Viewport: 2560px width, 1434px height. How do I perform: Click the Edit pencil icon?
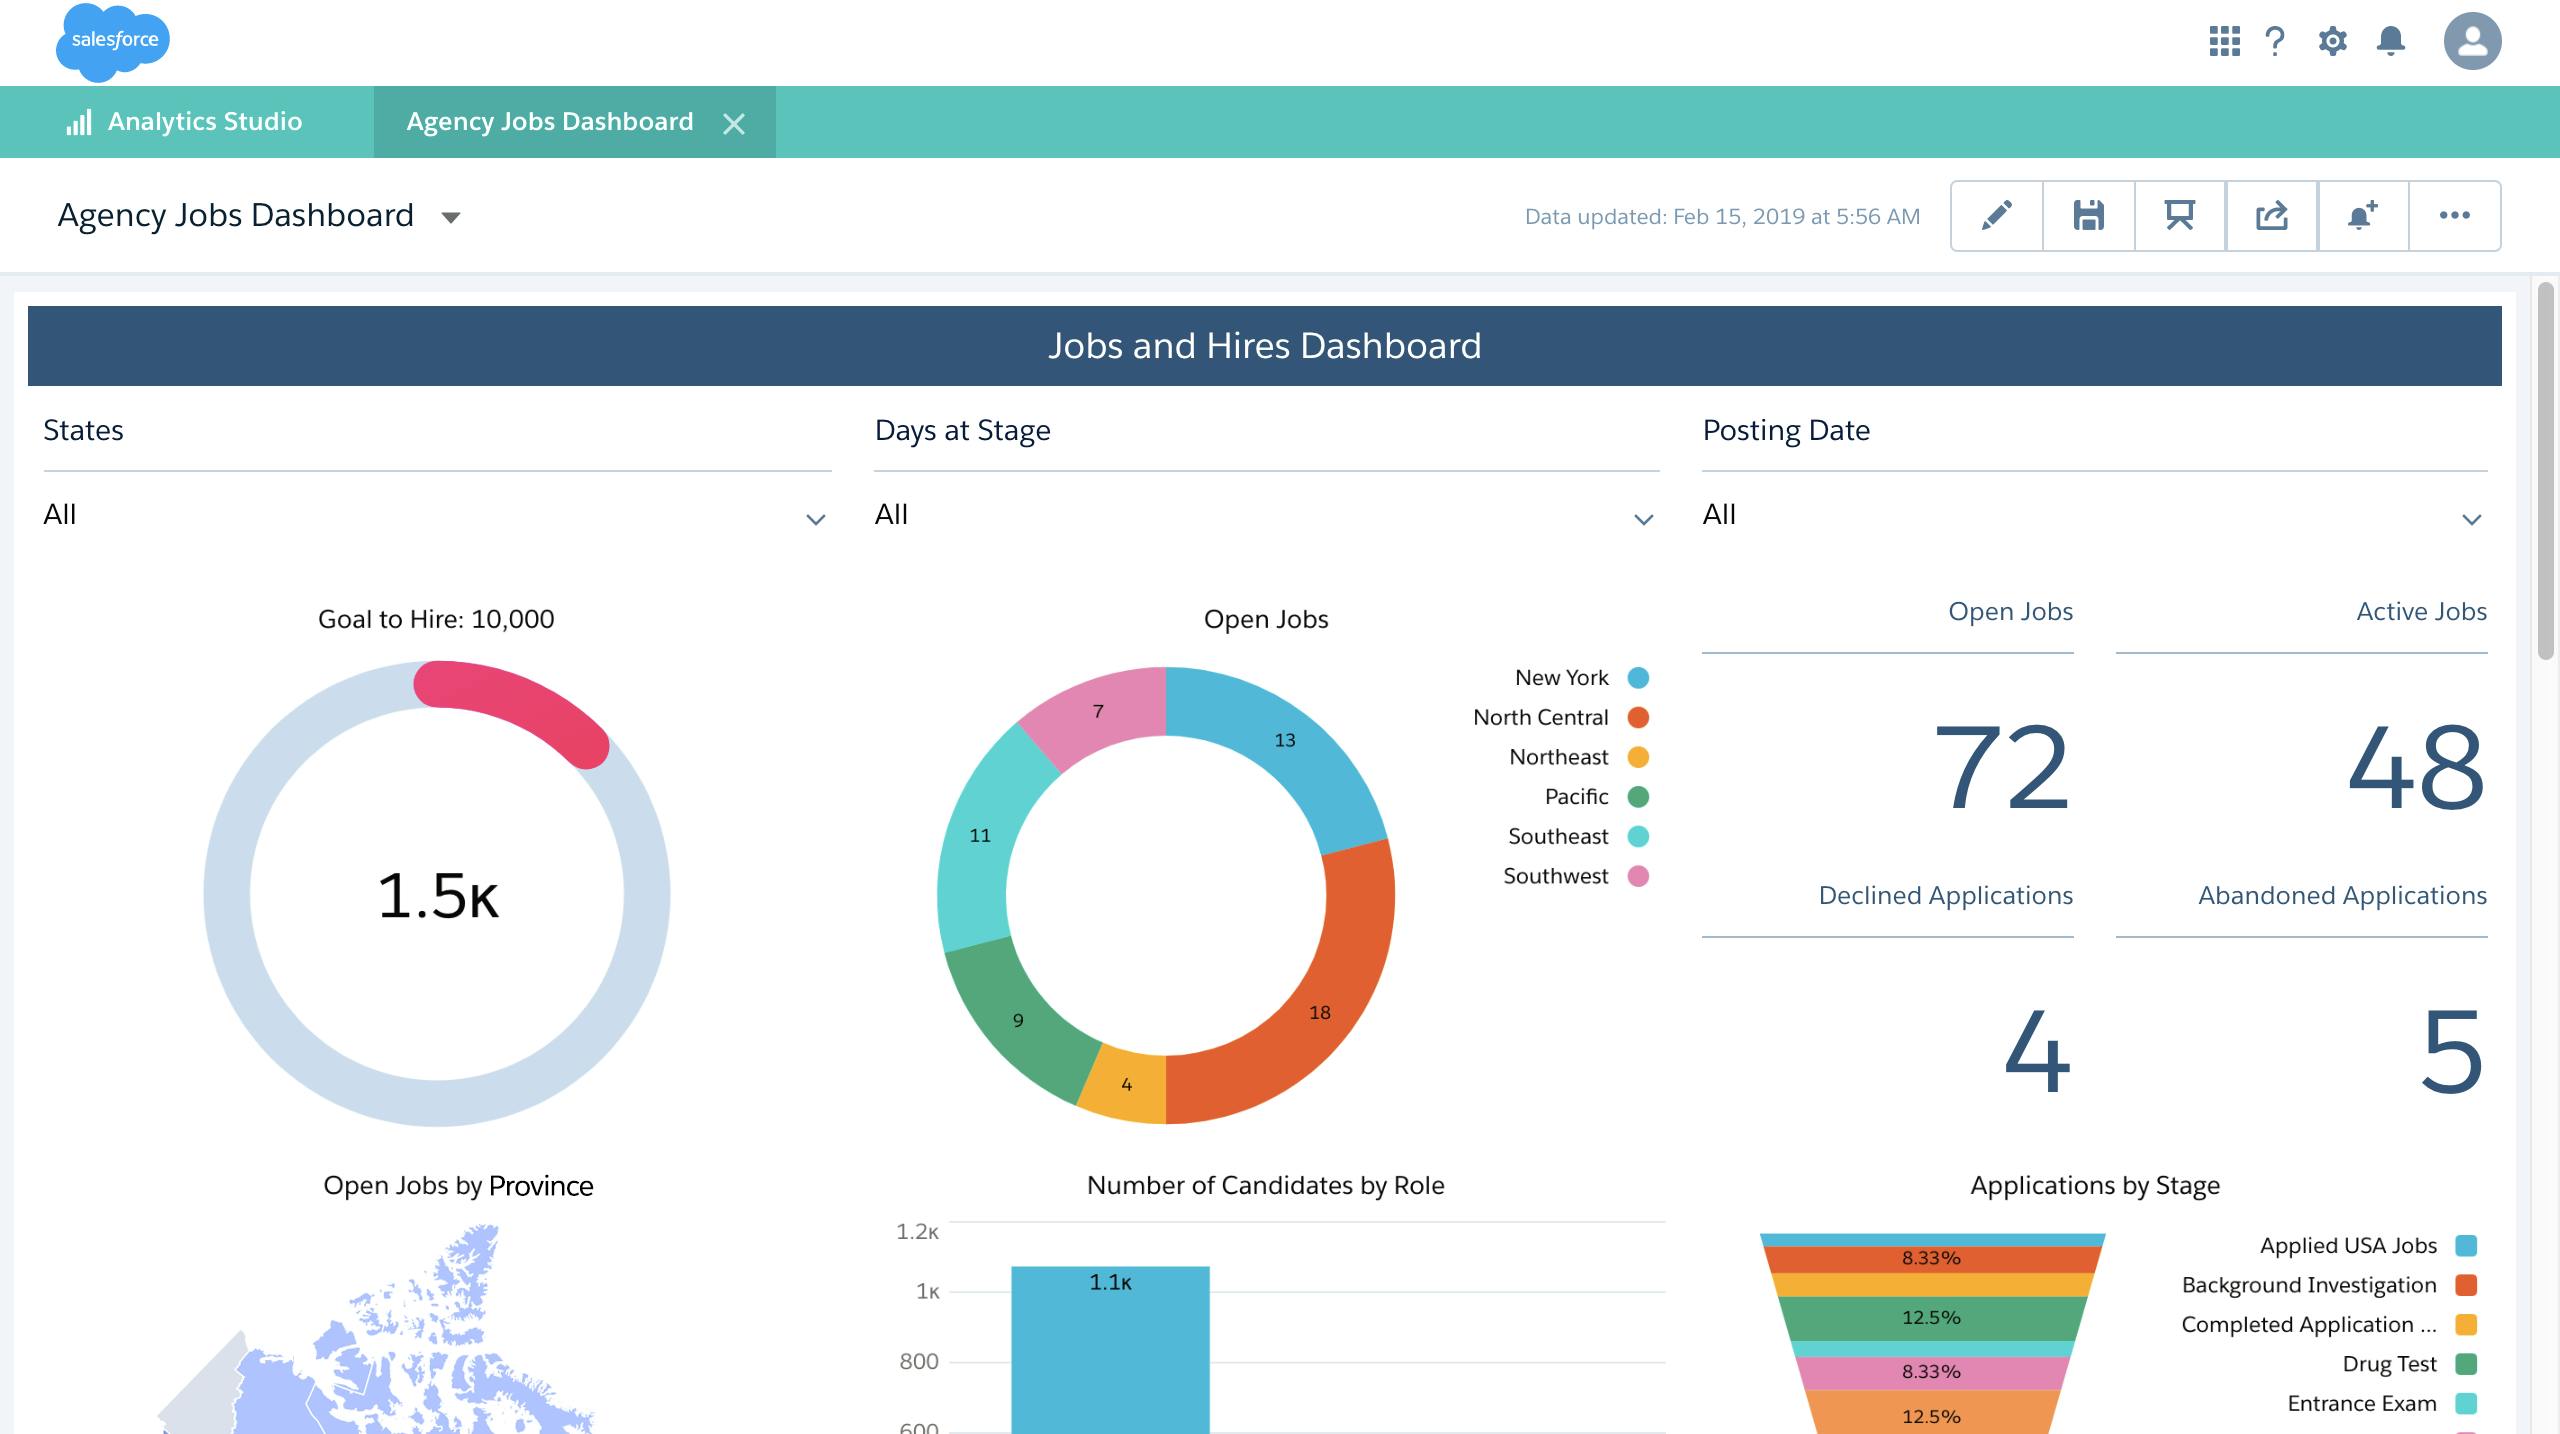(1996, 216)
